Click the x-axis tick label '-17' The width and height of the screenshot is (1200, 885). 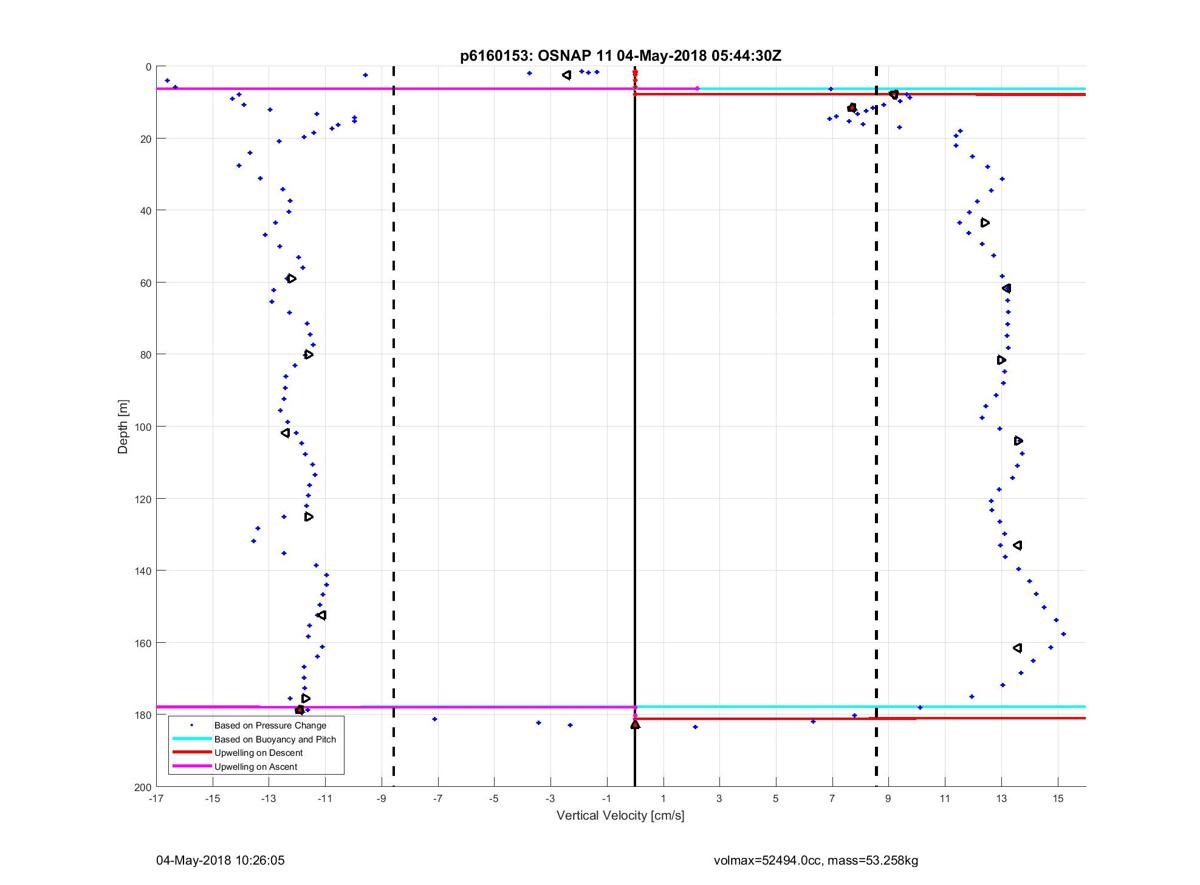click(156, 799)
